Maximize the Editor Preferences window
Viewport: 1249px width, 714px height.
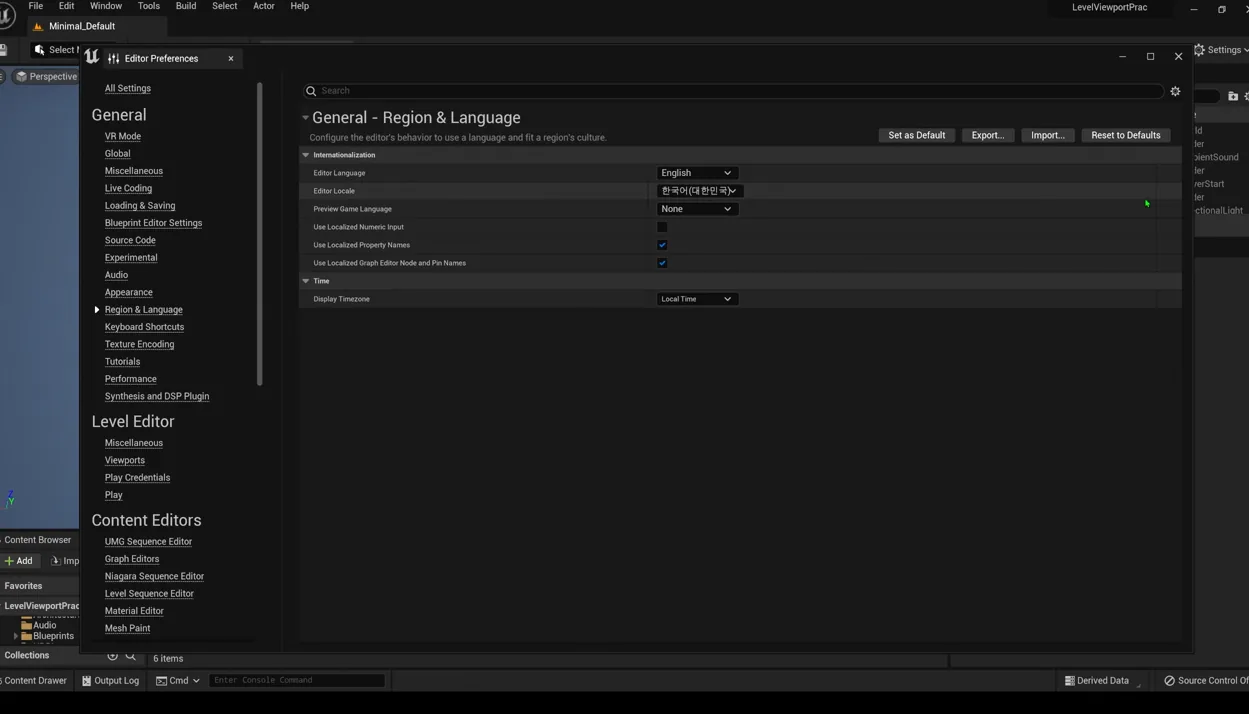(1150, 57)
